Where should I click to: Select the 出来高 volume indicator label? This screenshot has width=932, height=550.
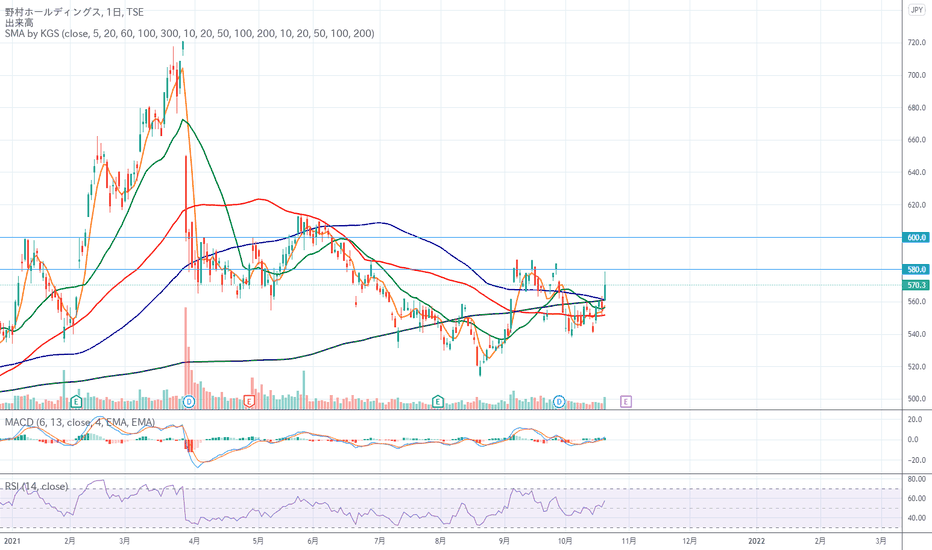pyautogui.click(x=19, y=23)
